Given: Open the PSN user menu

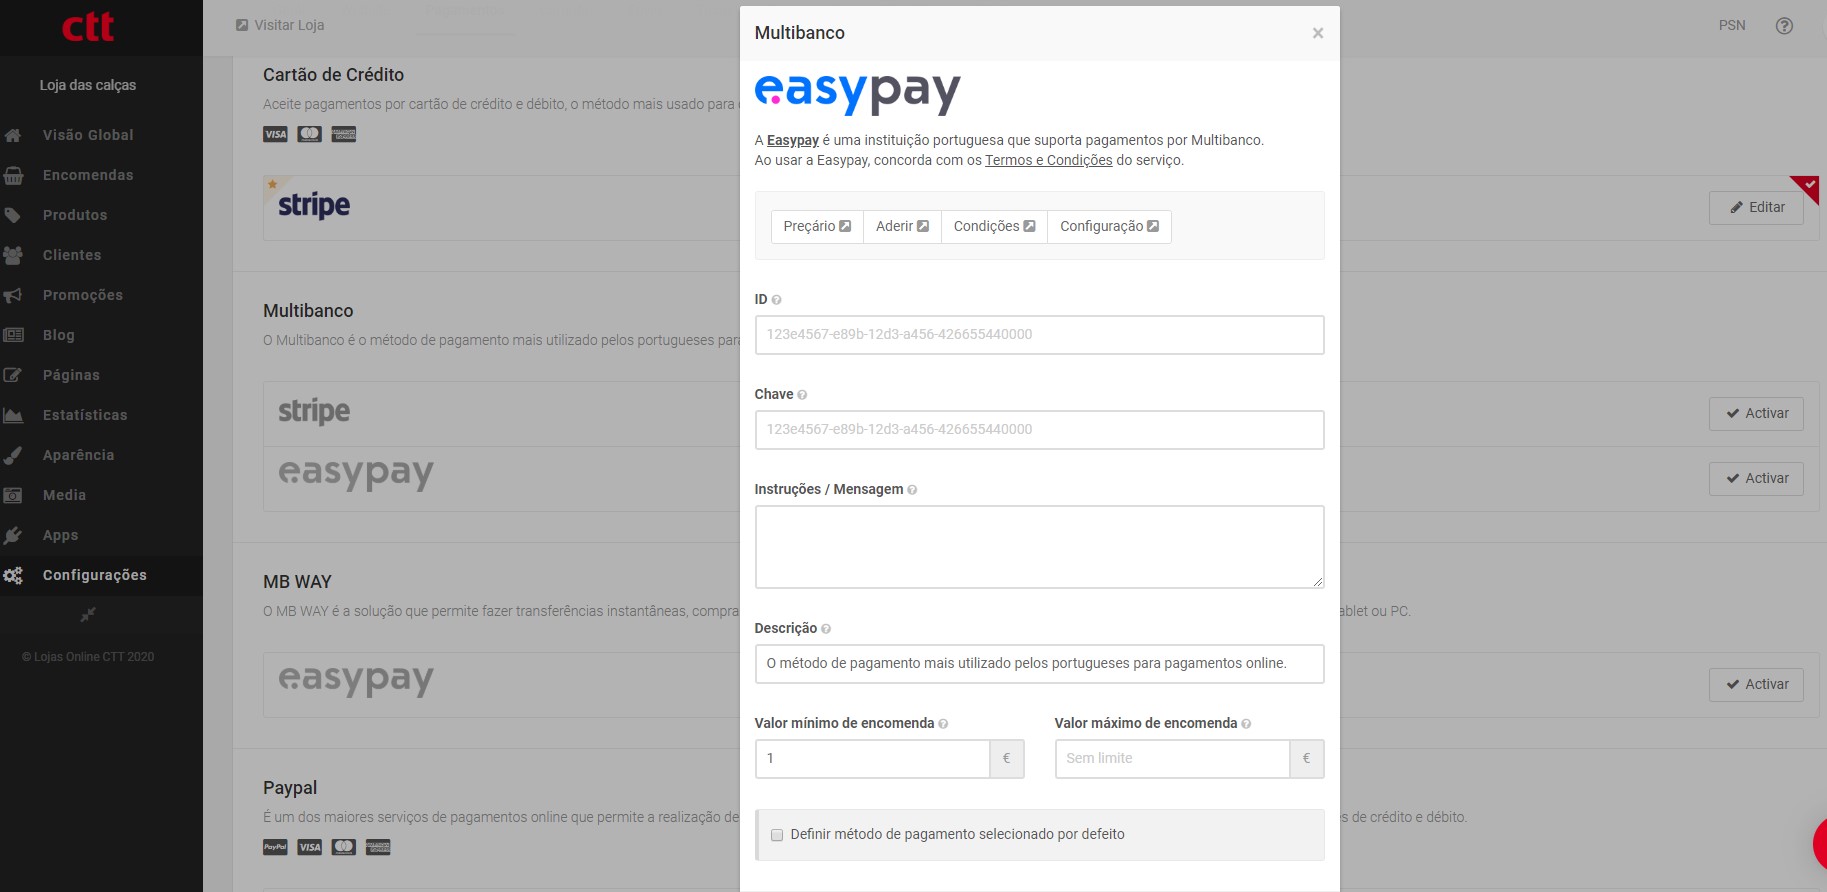Looking at the screenshot, I should click(1732, 26).
